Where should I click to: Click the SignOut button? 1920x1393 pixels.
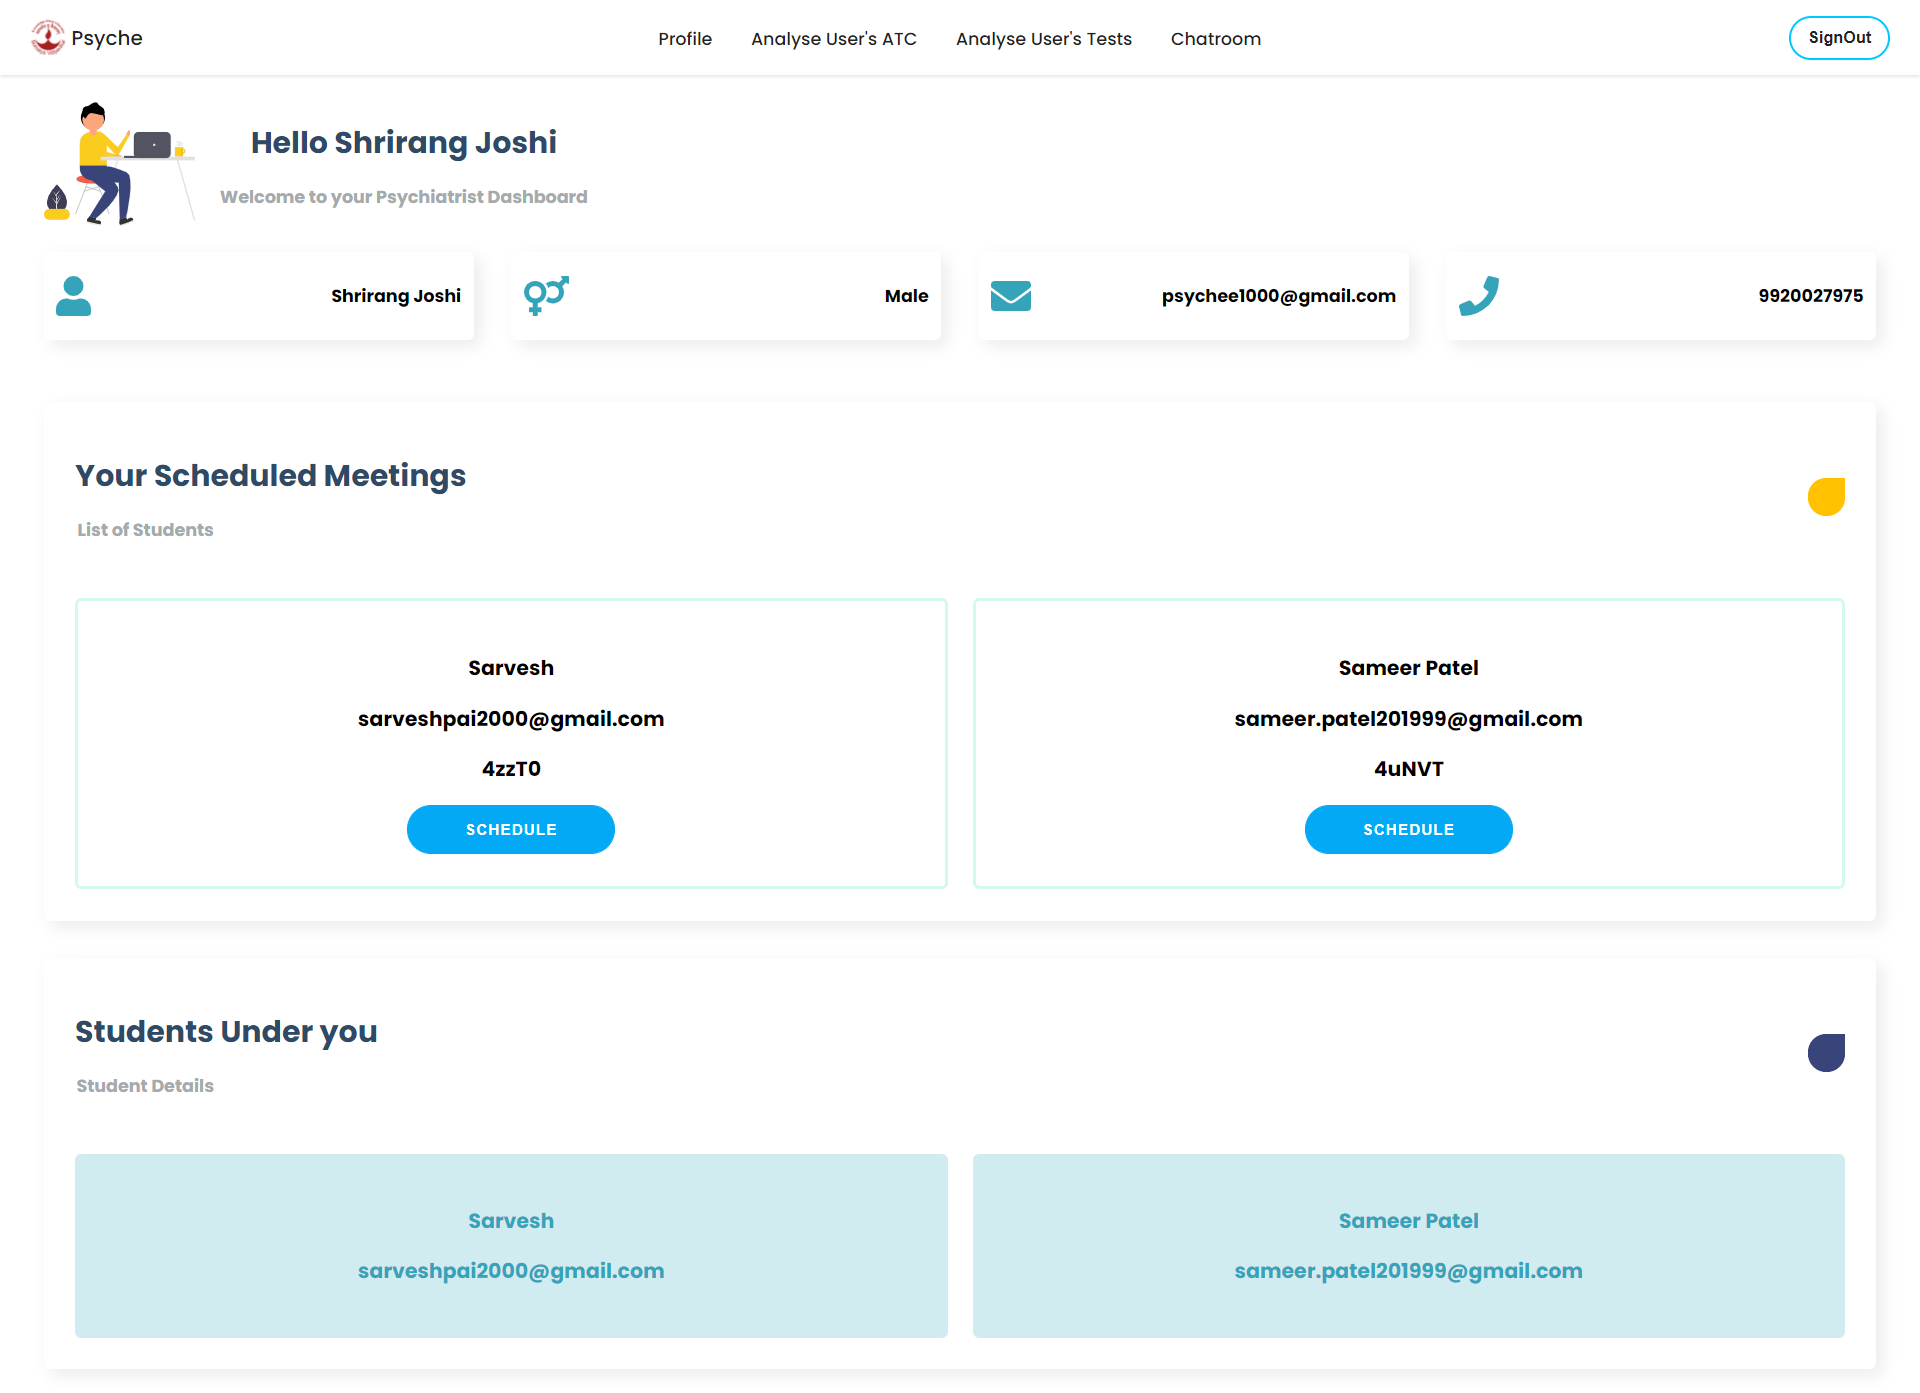1839,38
